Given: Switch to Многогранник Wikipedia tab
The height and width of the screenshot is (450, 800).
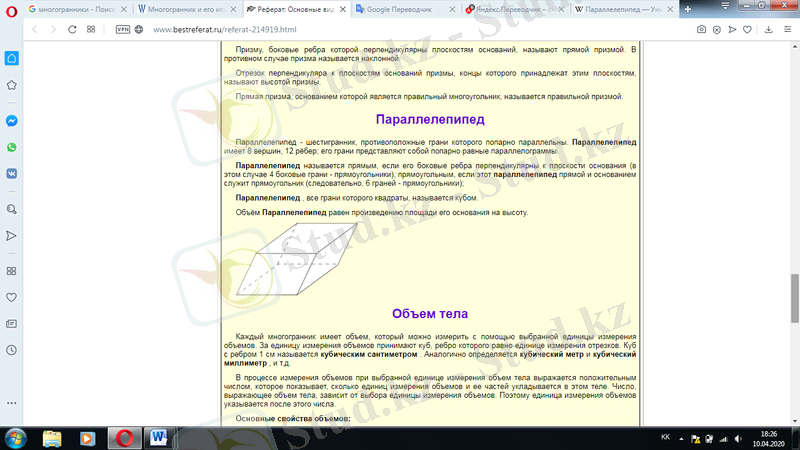Looking at the screenshot, I should (187, 9).
